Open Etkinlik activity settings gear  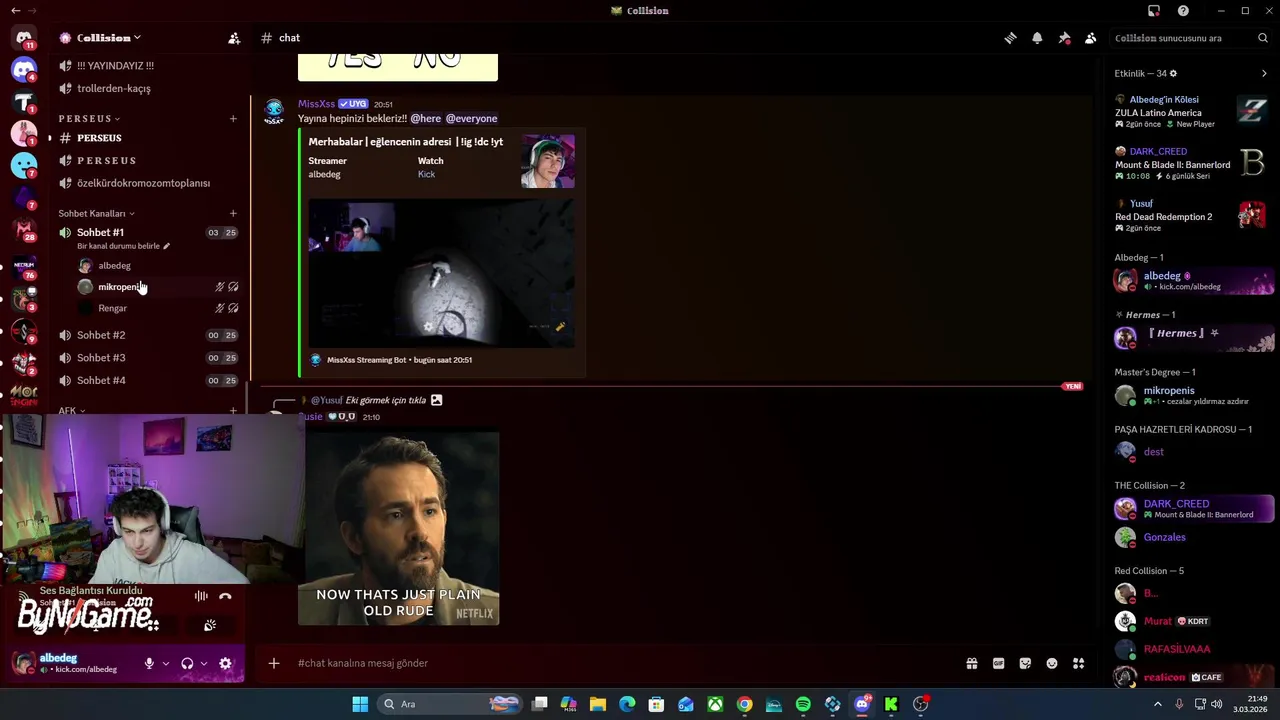[x=1173, y=73]
